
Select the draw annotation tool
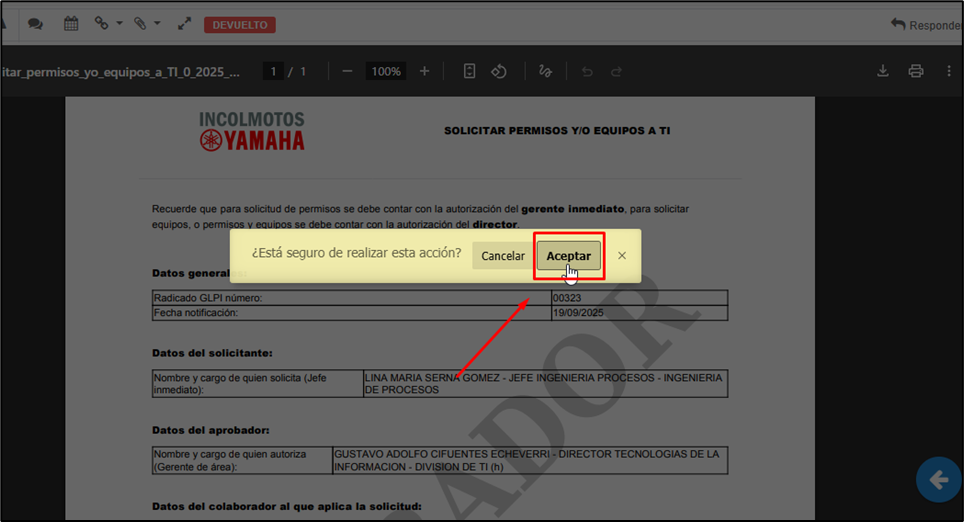point(545,71)
